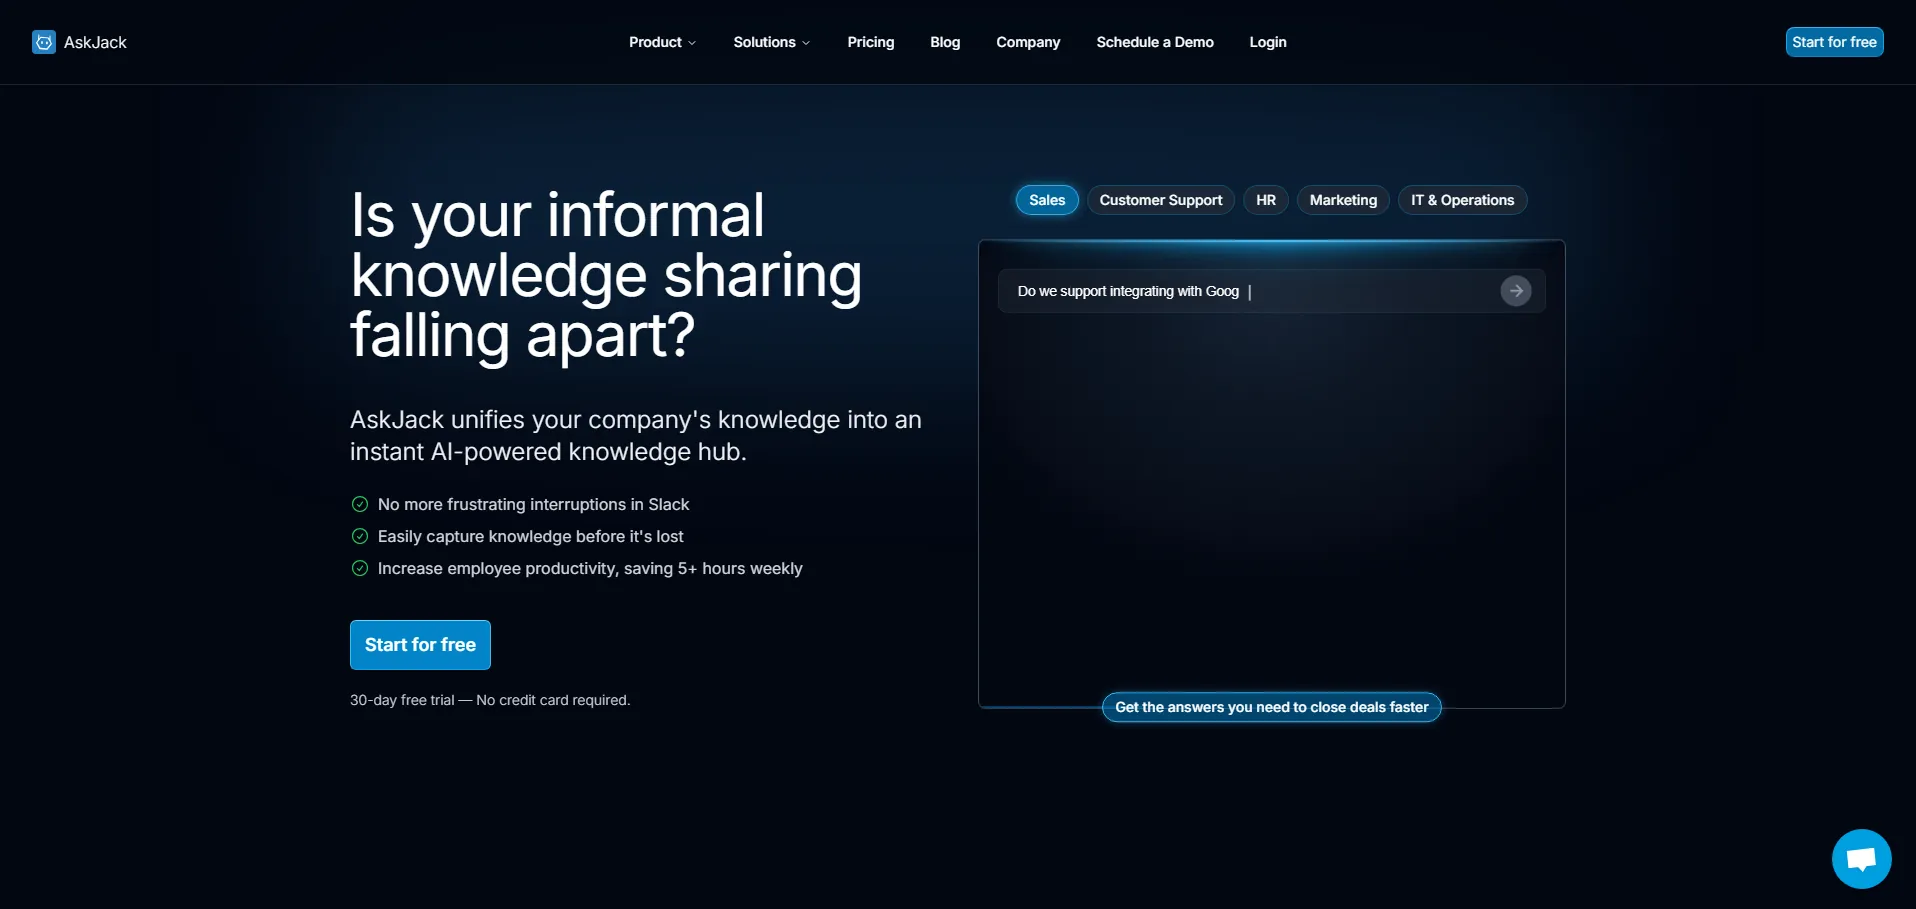Click green checkmark beside Slack interruptions
Screen dimensions: 1916x909
360,504
